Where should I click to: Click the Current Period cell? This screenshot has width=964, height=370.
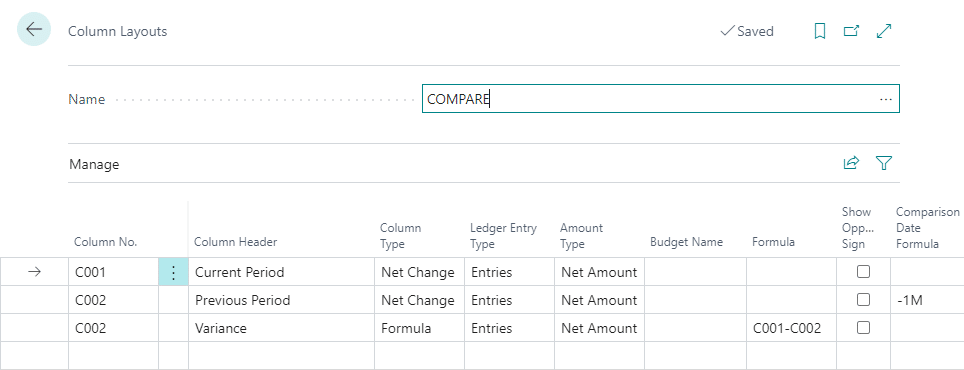tap(281, 272)
